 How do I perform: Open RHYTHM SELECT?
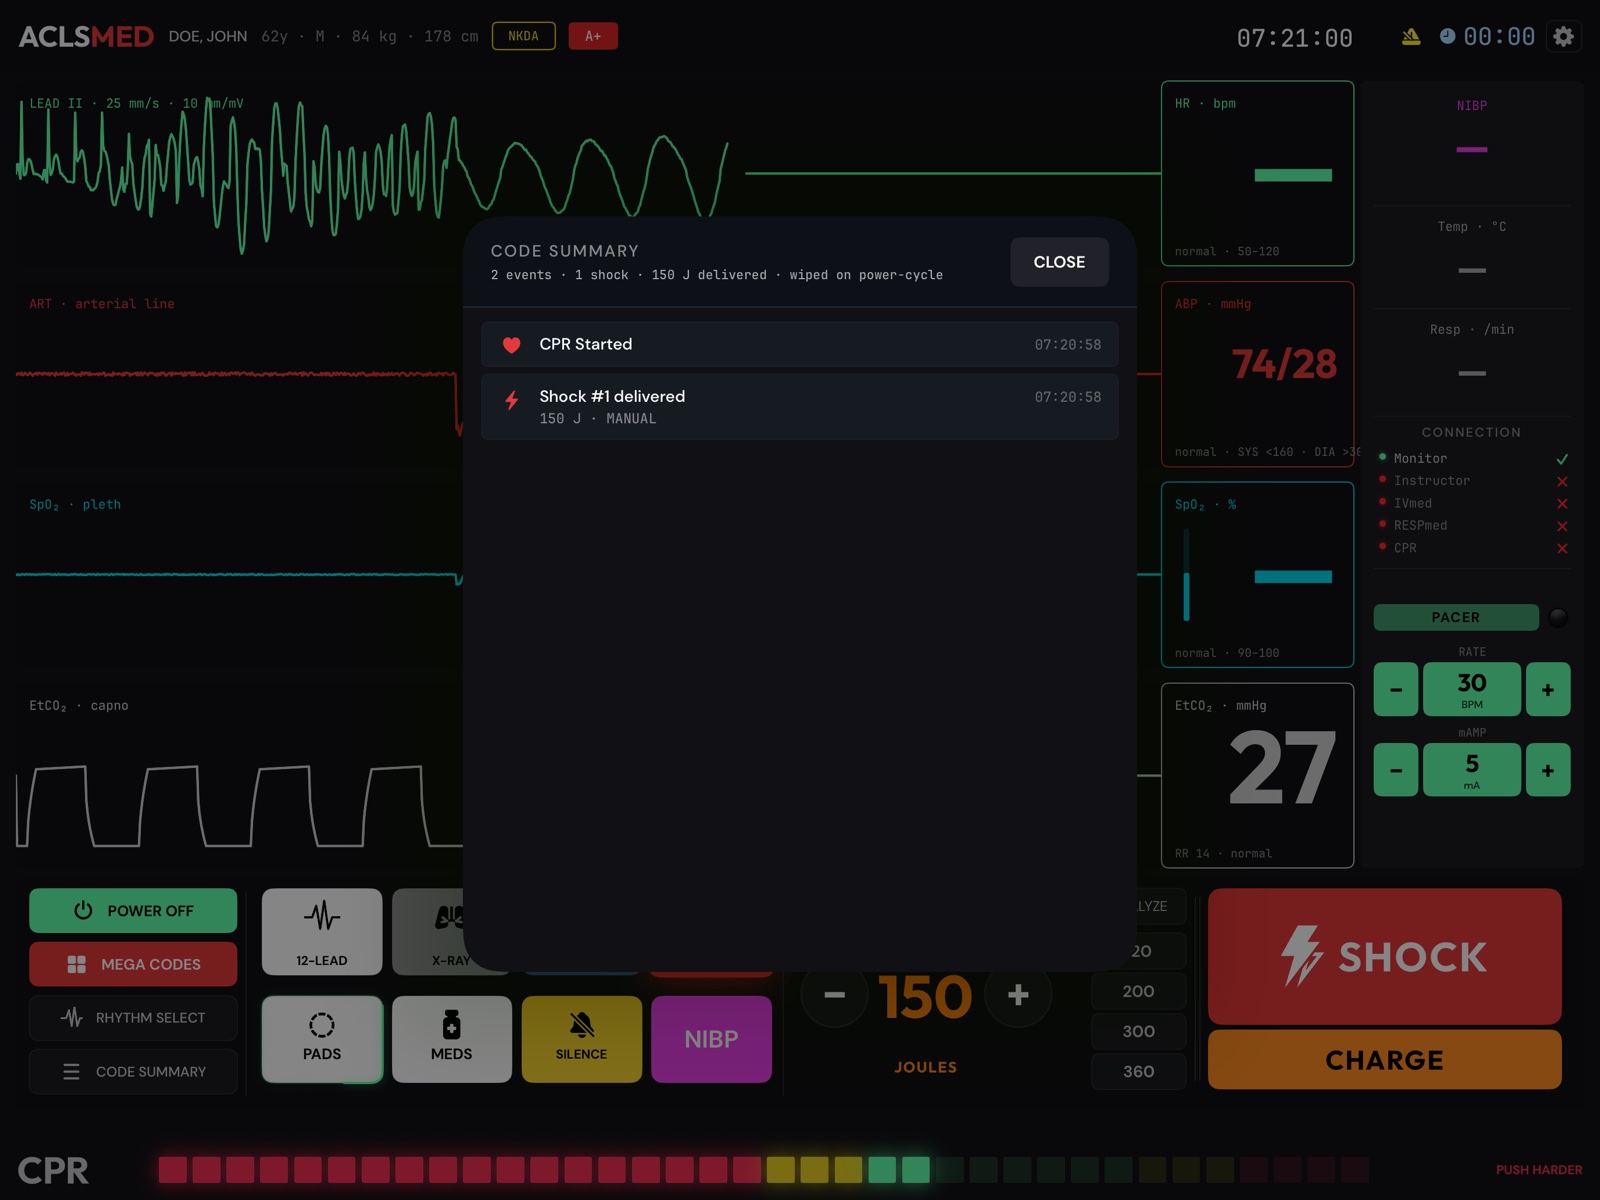pyautogui.click(x=133, y=1018)
